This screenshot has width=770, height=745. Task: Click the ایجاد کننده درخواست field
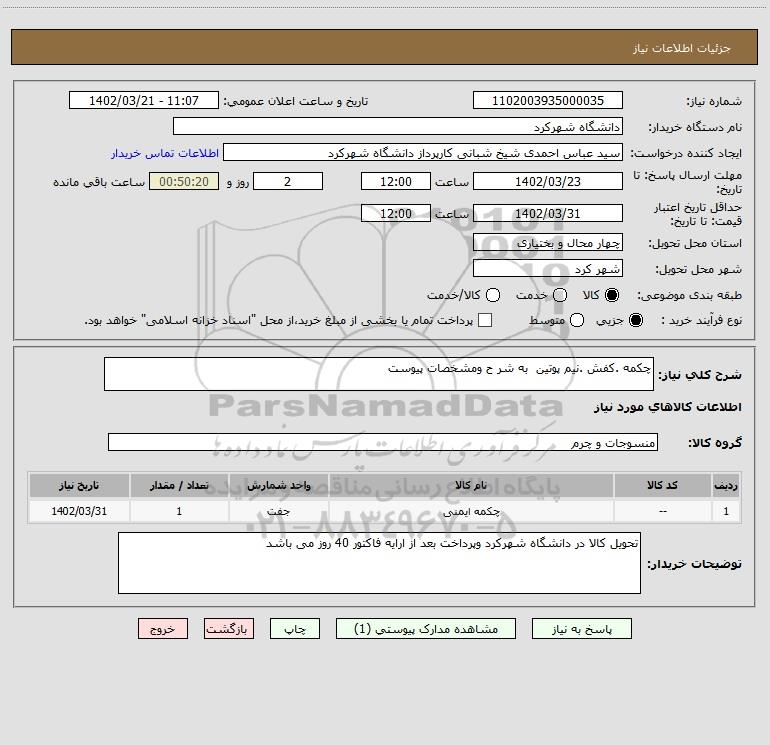[423, 152]
